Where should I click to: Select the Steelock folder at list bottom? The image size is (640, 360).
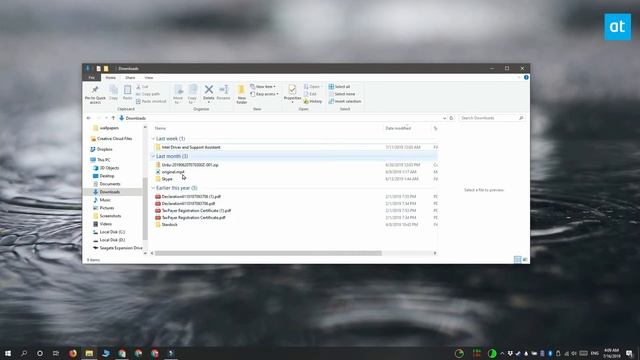169,224
